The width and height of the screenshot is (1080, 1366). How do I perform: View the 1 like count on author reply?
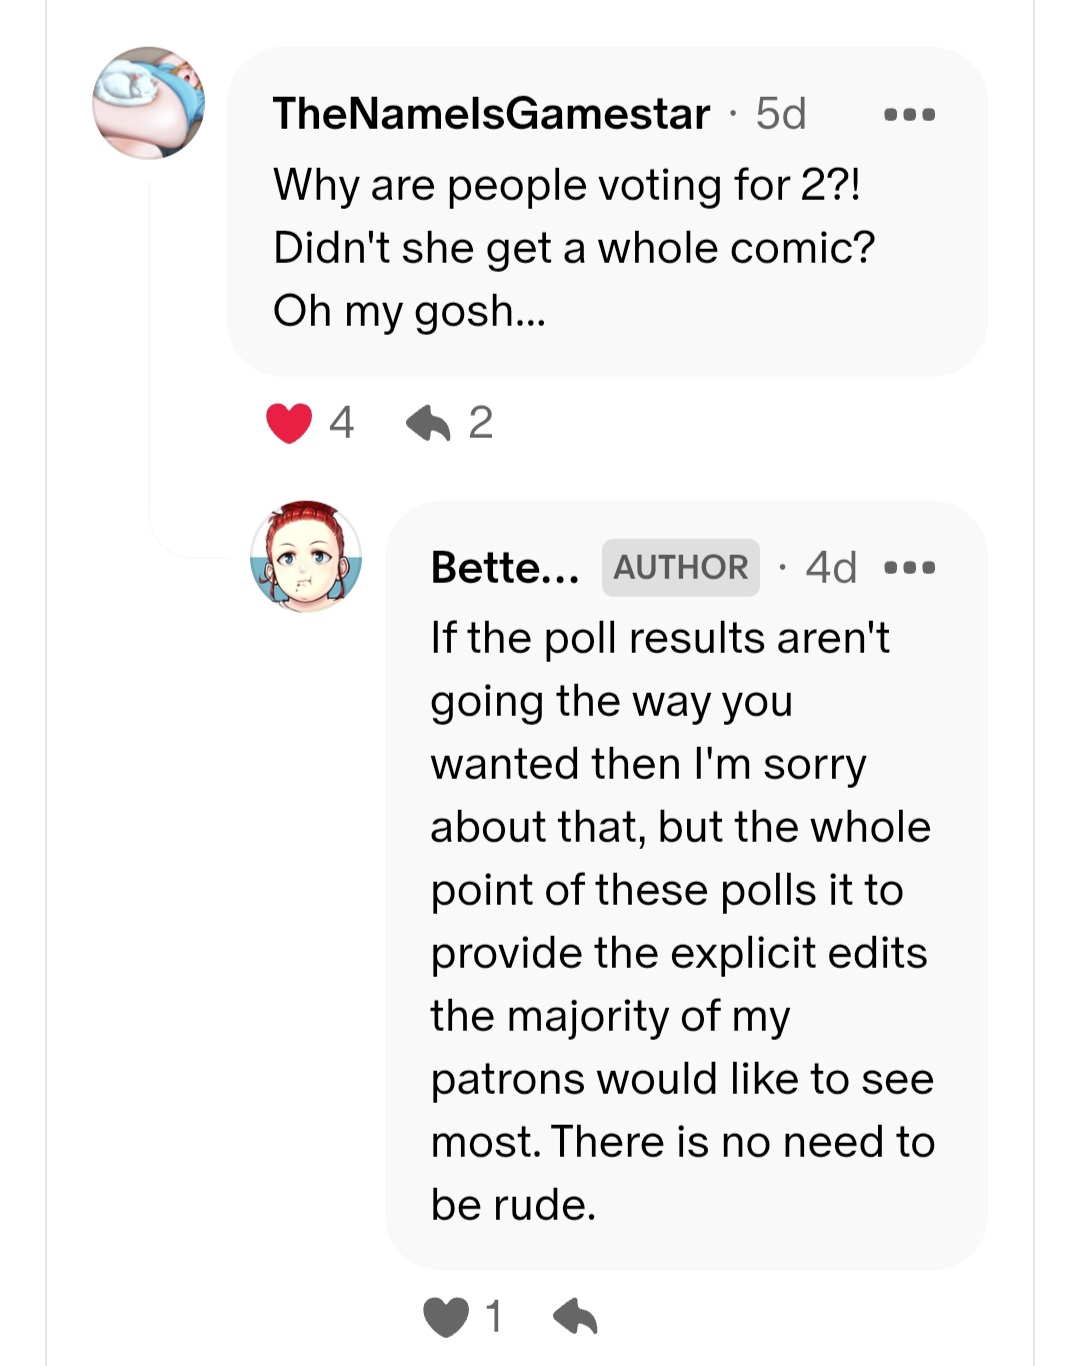494,1317
